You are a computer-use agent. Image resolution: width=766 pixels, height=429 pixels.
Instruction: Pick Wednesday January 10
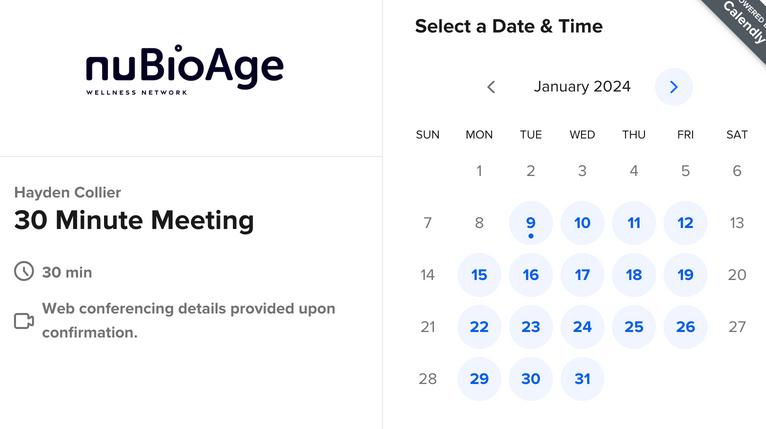(x=582, y=223)
